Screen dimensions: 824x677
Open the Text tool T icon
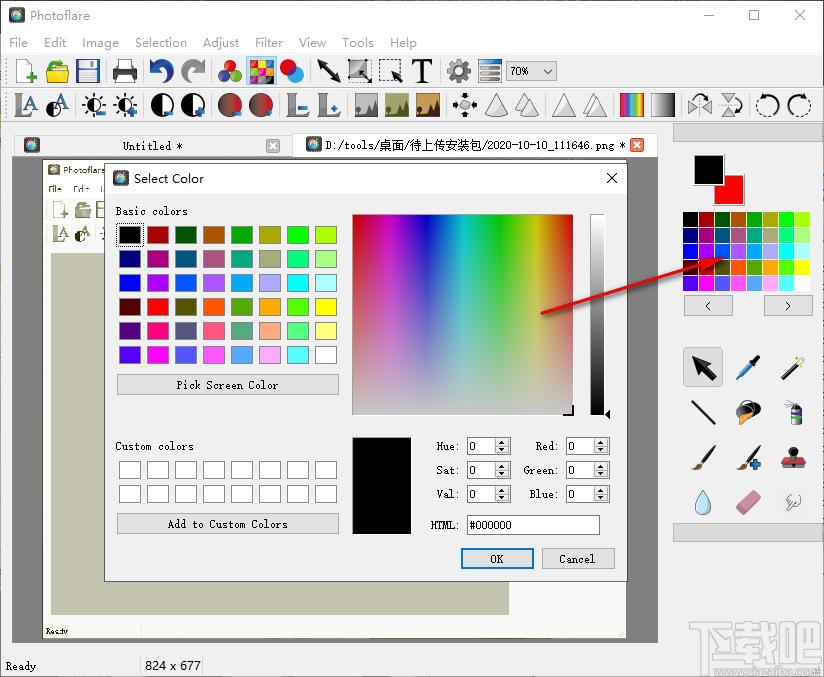422,71
